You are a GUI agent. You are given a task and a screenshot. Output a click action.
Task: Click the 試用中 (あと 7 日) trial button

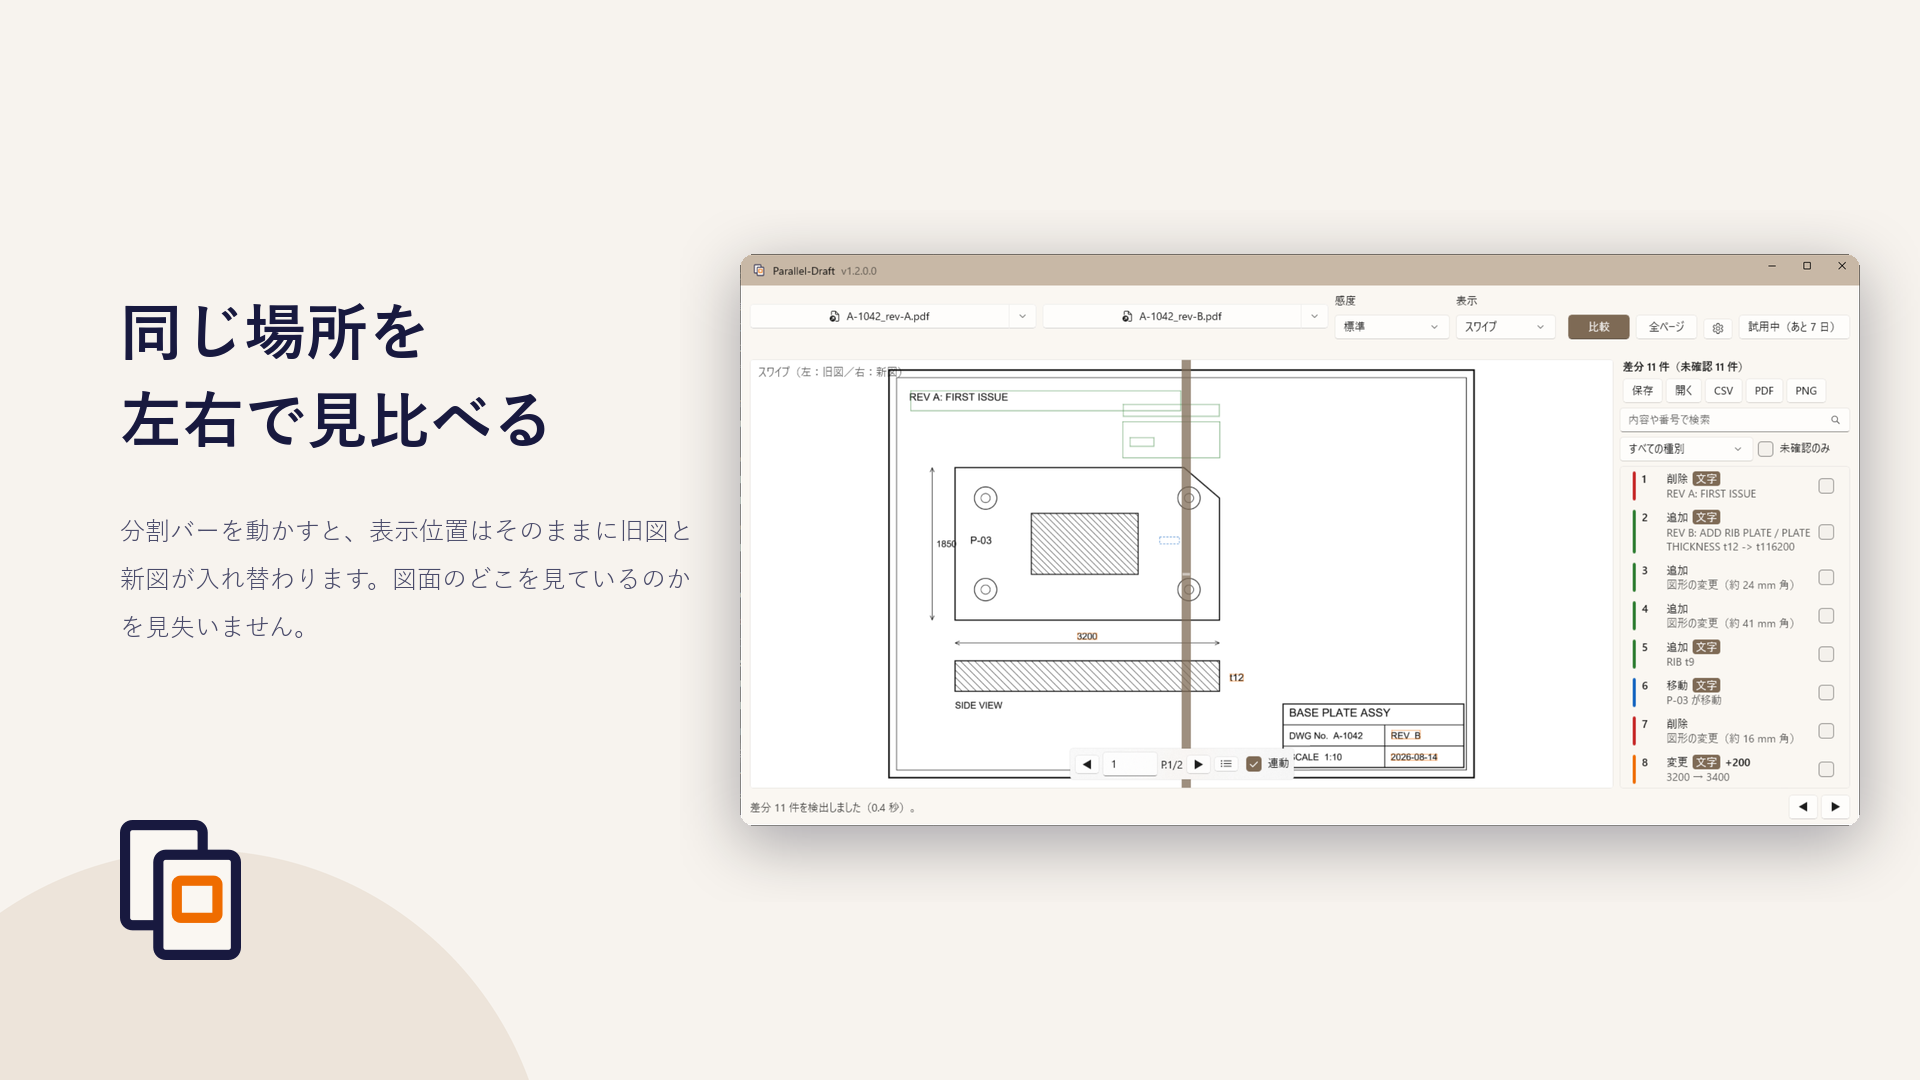[x=1793, y=327]
